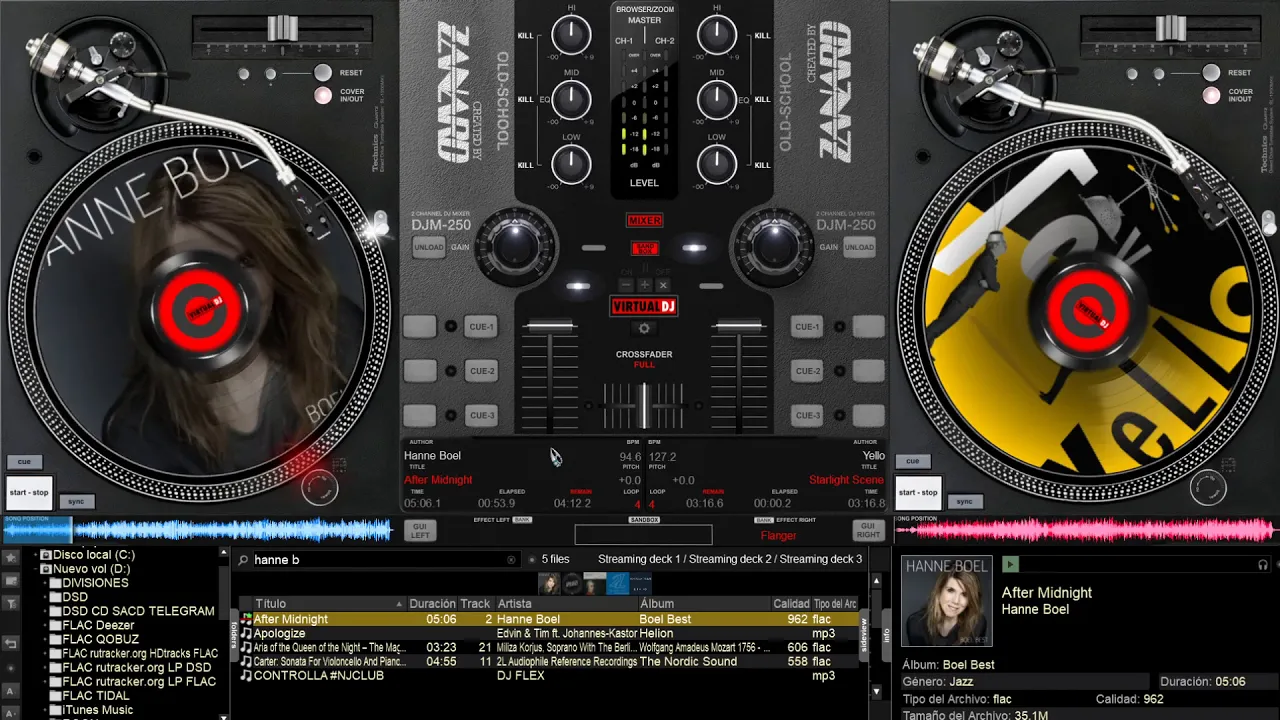The height and width of the screenshot is (720, 1280).
Task: Click the DIVISIONES folder icon
Action: [x=56, y=583]
